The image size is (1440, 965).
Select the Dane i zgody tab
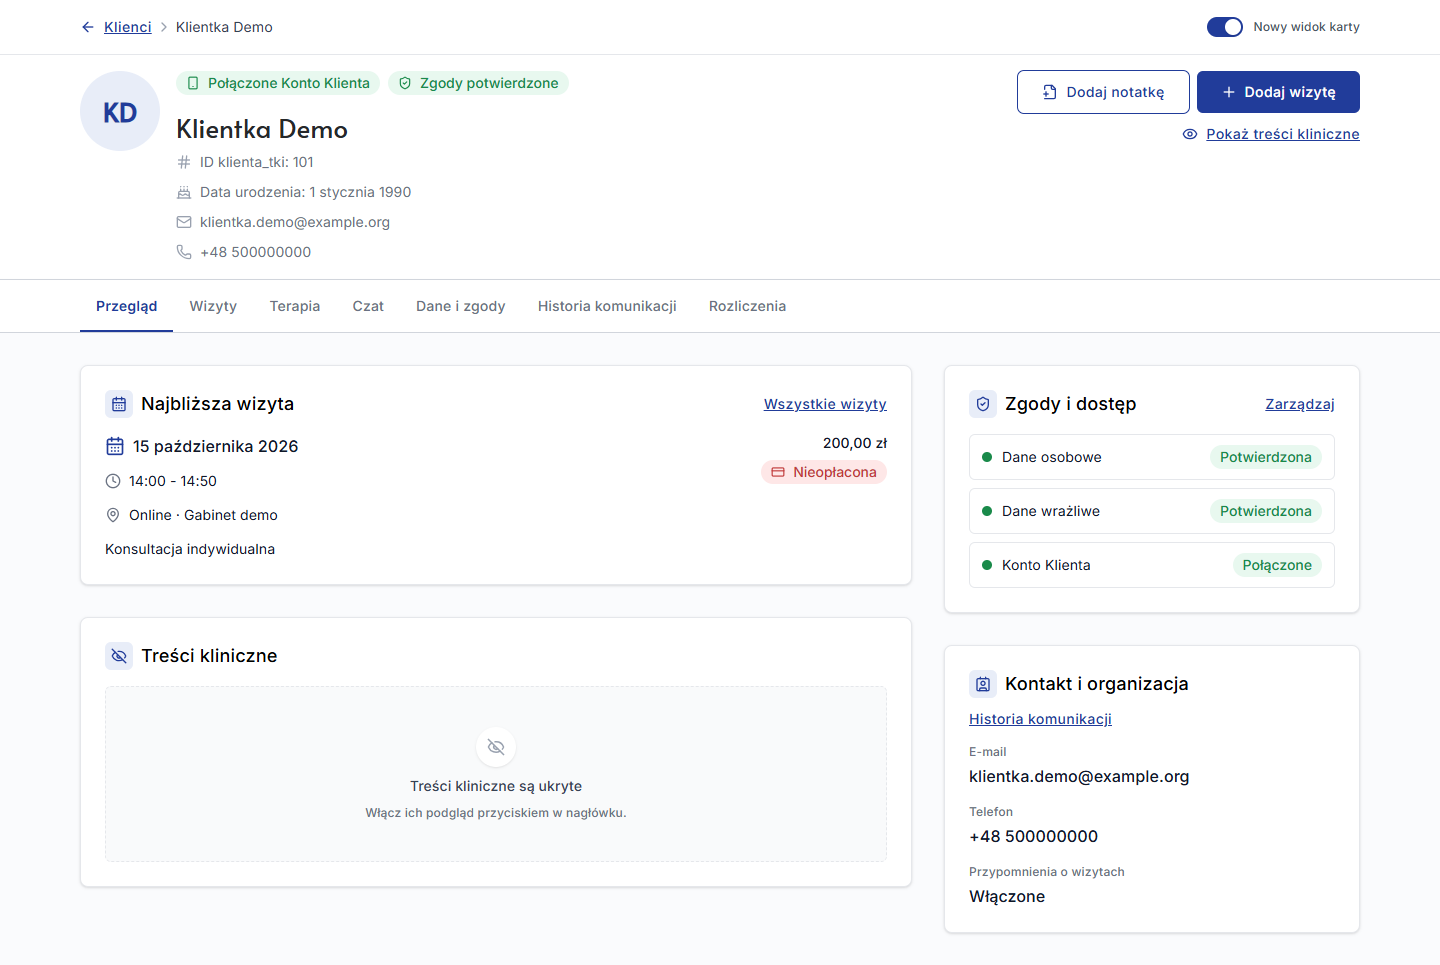pyautogui.click(x=461, y=306)
